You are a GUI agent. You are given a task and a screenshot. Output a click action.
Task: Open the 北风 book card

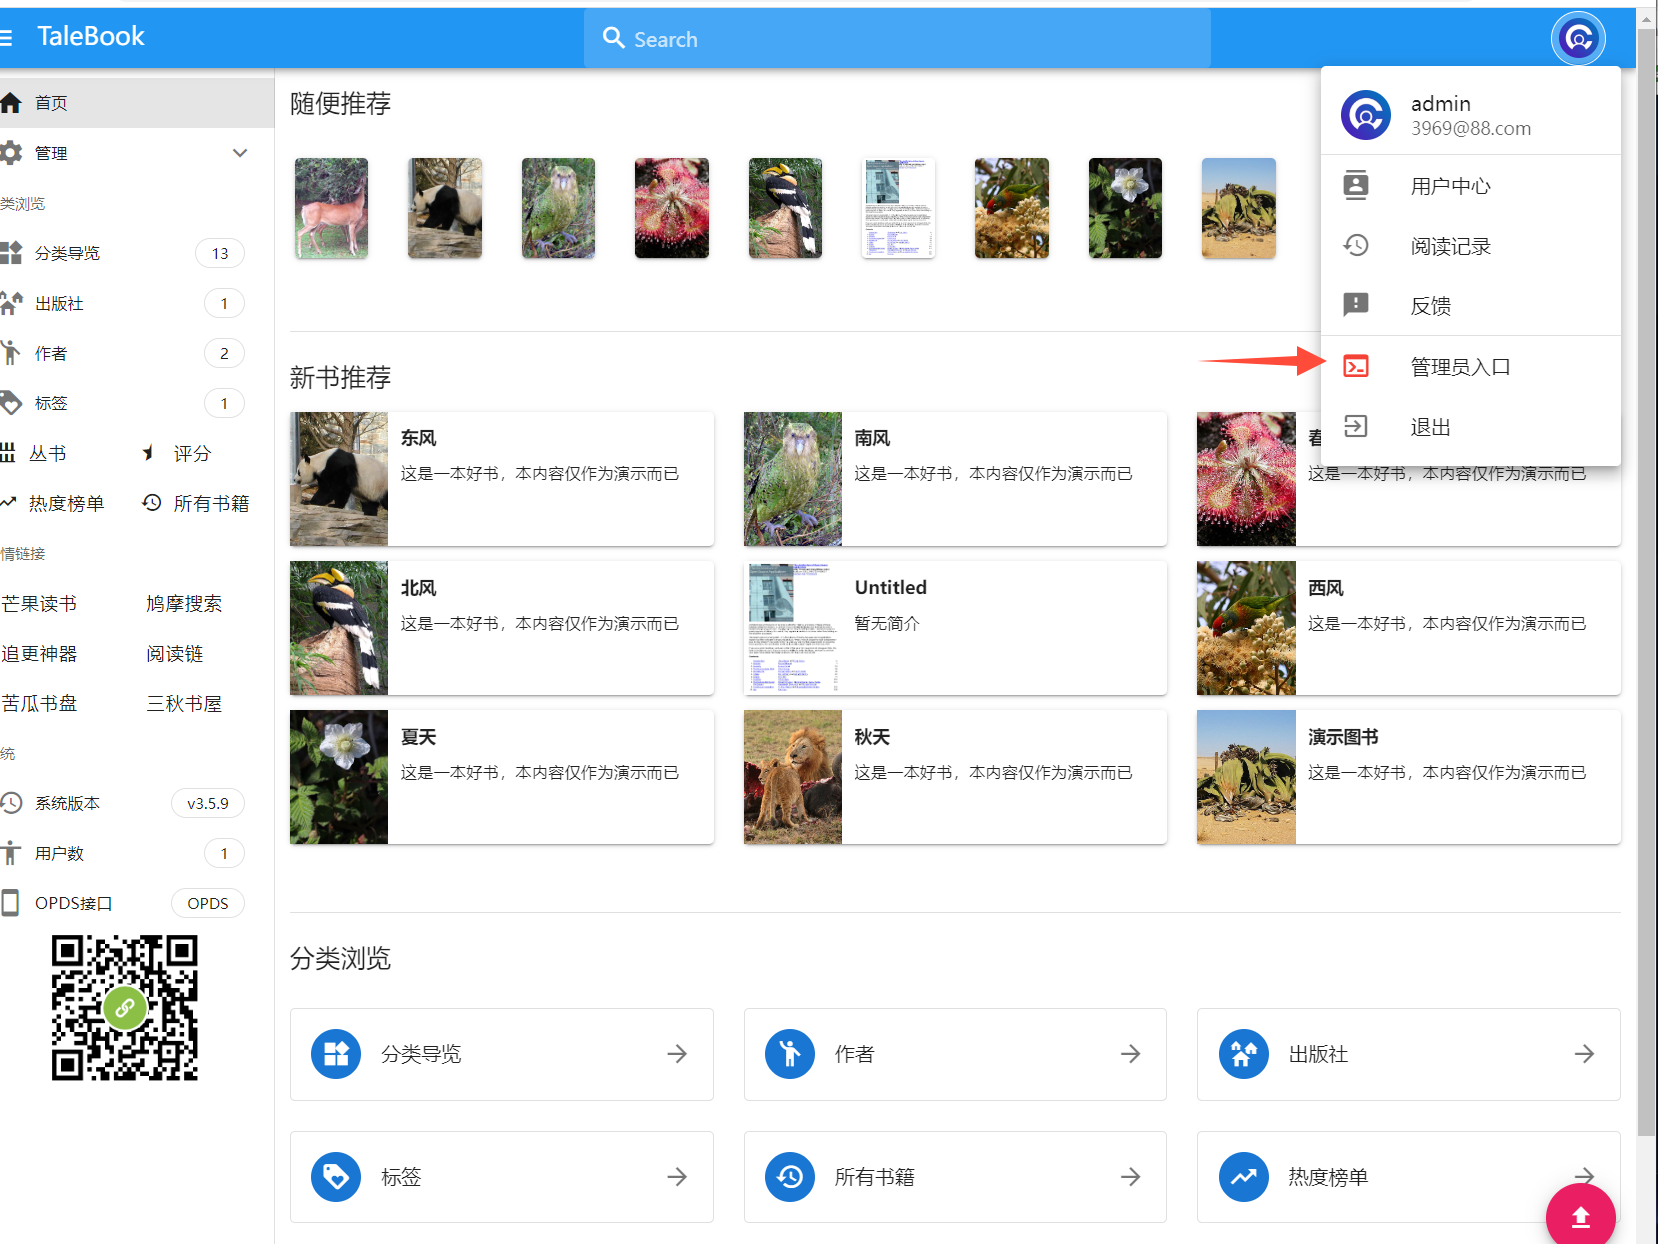(x=502, y=628)
